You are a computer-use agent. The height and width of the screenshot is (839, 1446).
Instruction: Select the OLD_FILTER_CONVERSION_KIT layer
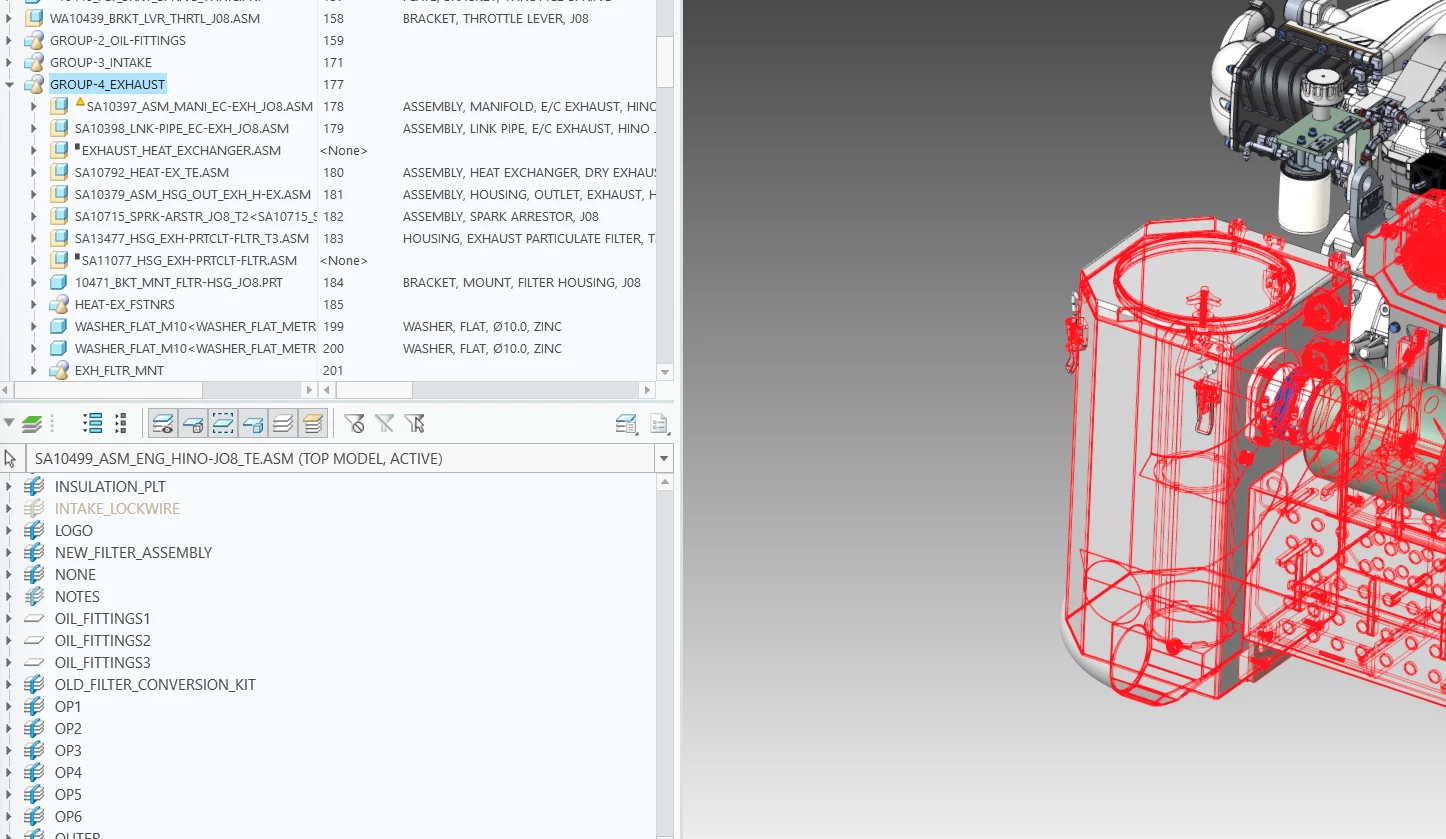coord(155,685)
